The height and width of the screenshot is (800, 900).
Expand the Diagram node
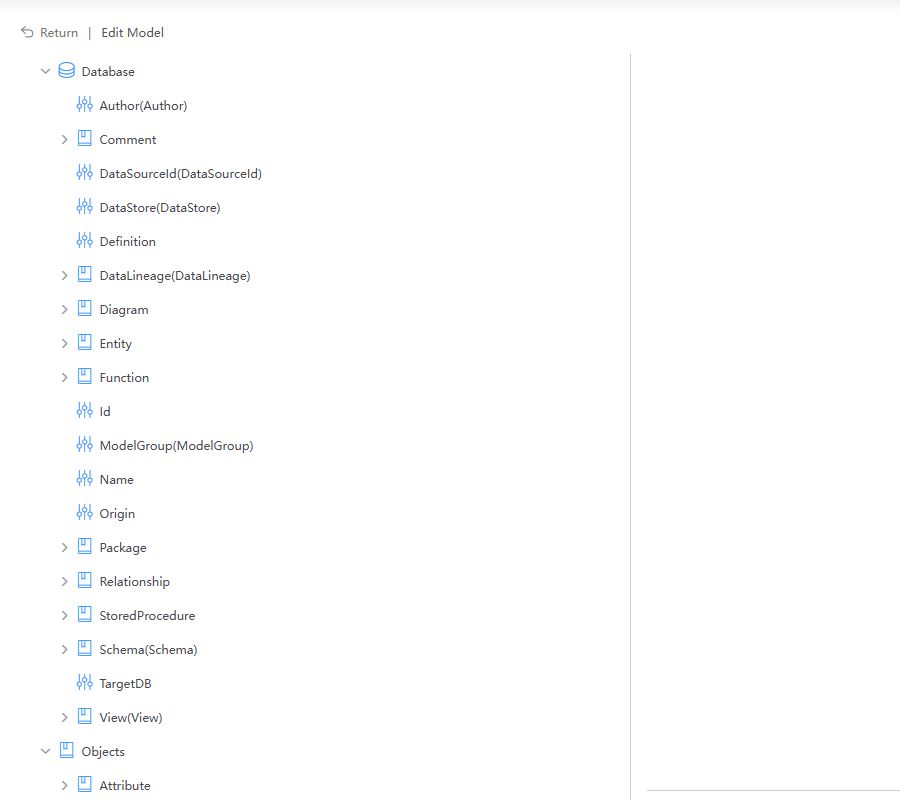coord(64,309)
